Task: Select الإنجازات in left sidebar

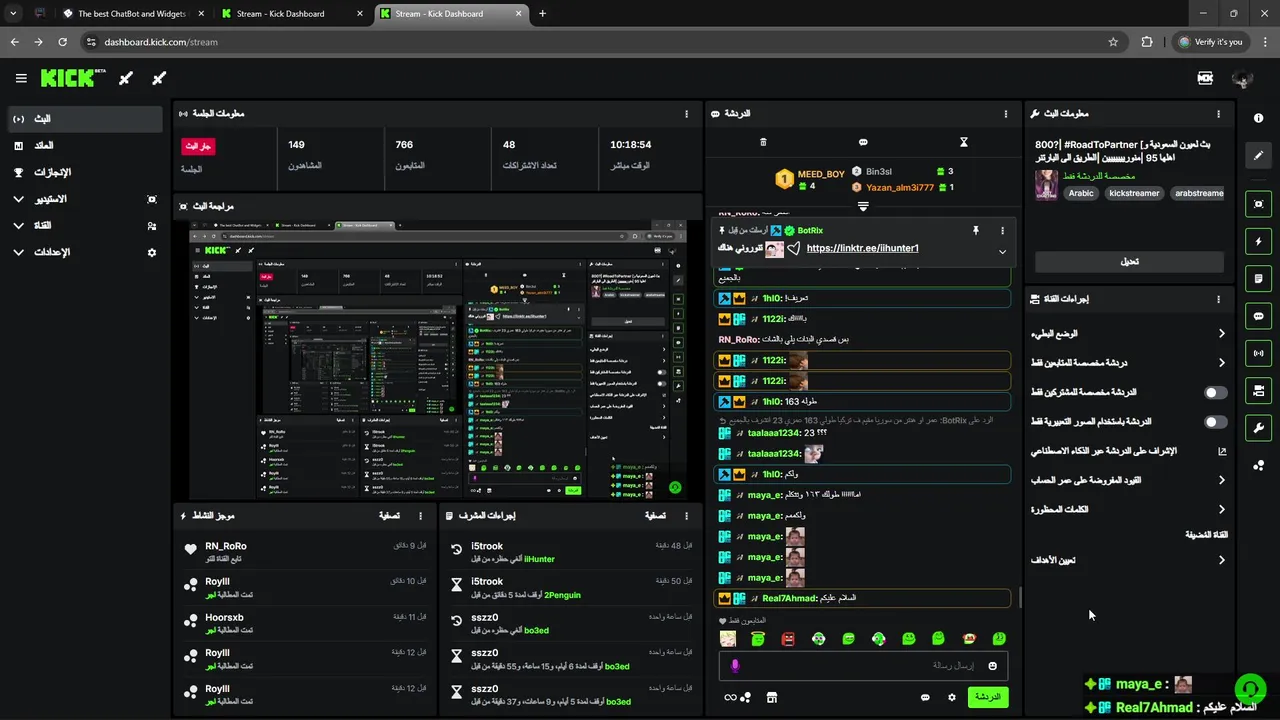Action: [84, 173]
